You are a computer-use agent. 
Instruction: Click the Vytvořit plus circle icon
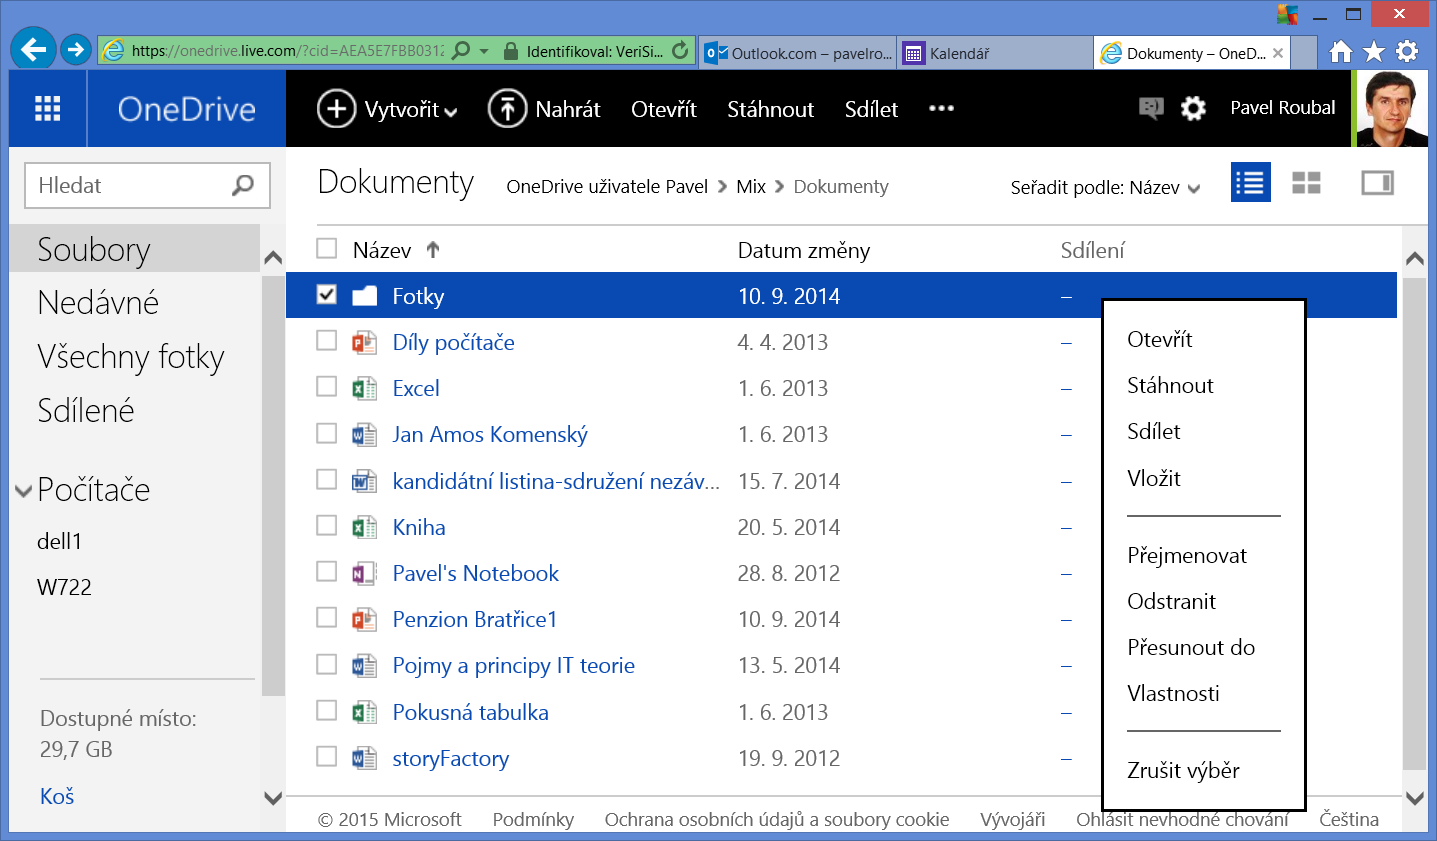pos(336,108)
